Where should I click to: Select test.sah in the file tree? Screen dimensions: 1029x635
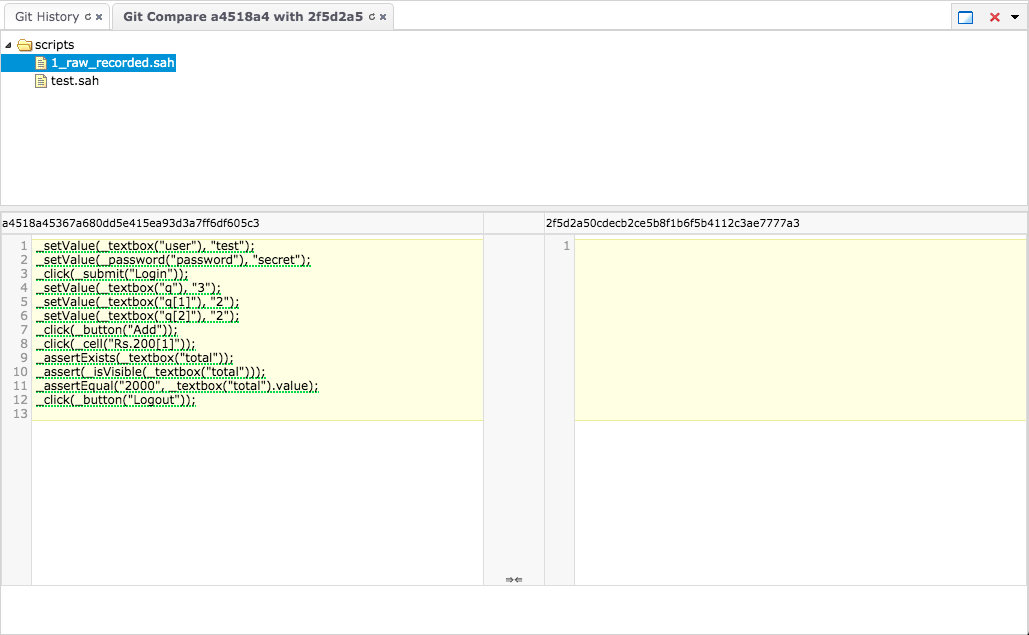[x=75, y=81]
